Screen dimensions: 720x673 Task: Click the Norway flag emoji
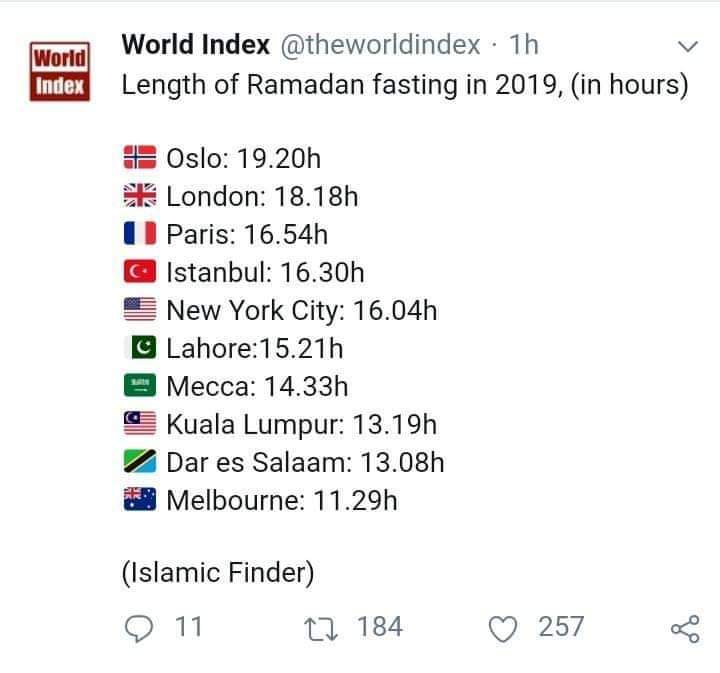pyautogui.click(x=140, y=158)
